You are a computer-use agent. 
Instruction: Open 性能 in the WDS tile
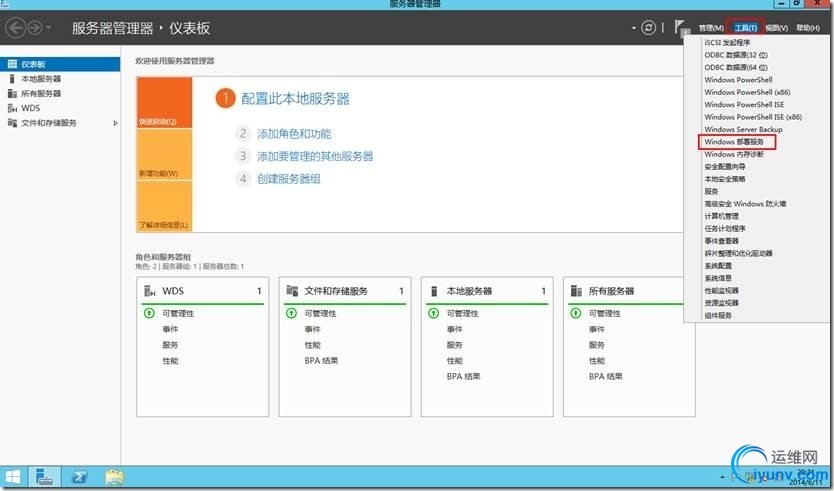(x=170, y=361)
